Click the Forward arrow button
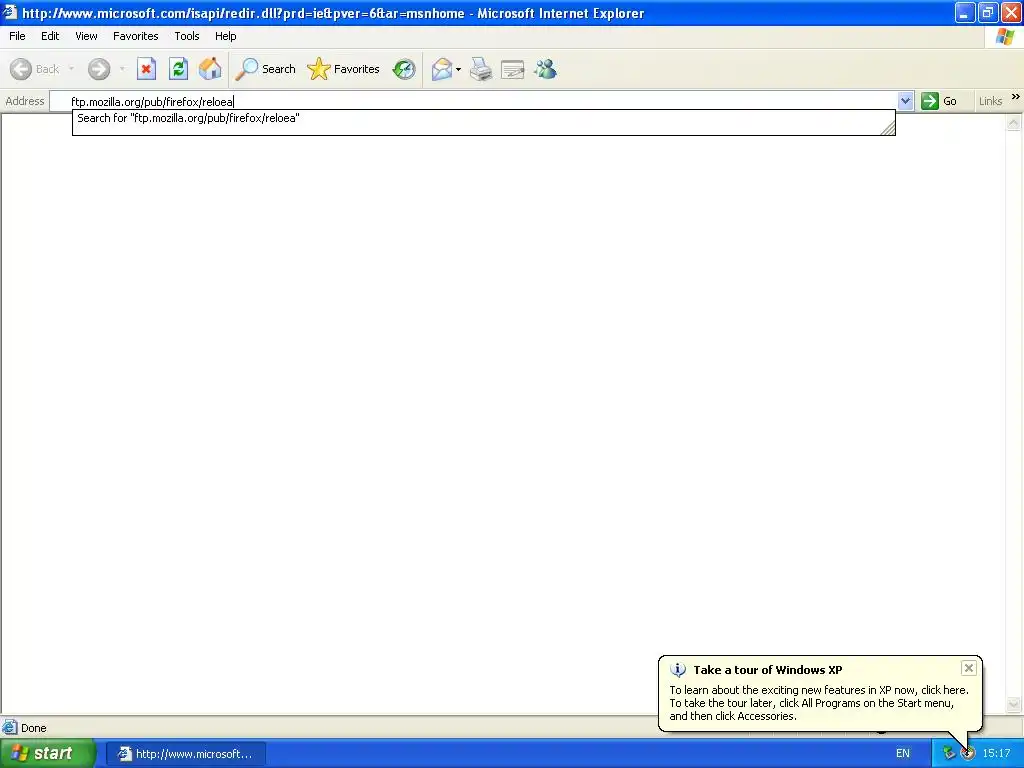 pos(99,69)
